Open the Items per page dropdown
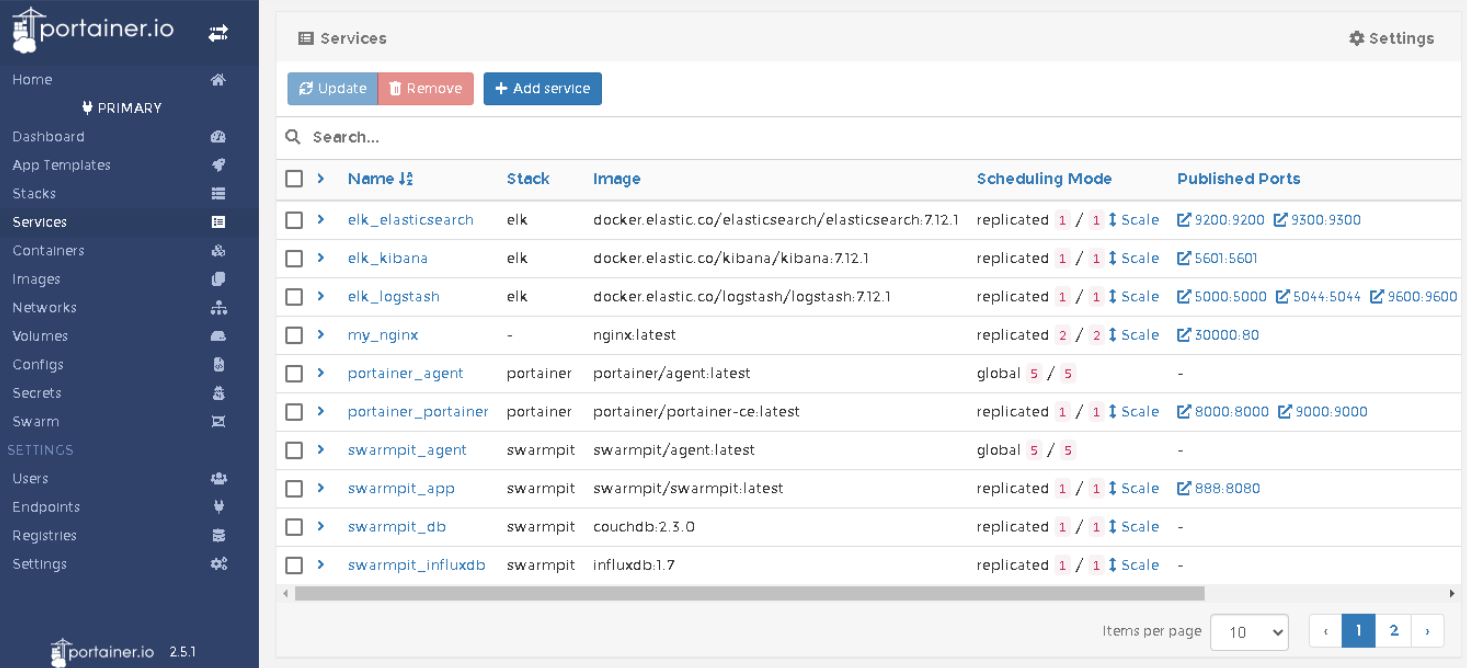 coord(1249,632)
